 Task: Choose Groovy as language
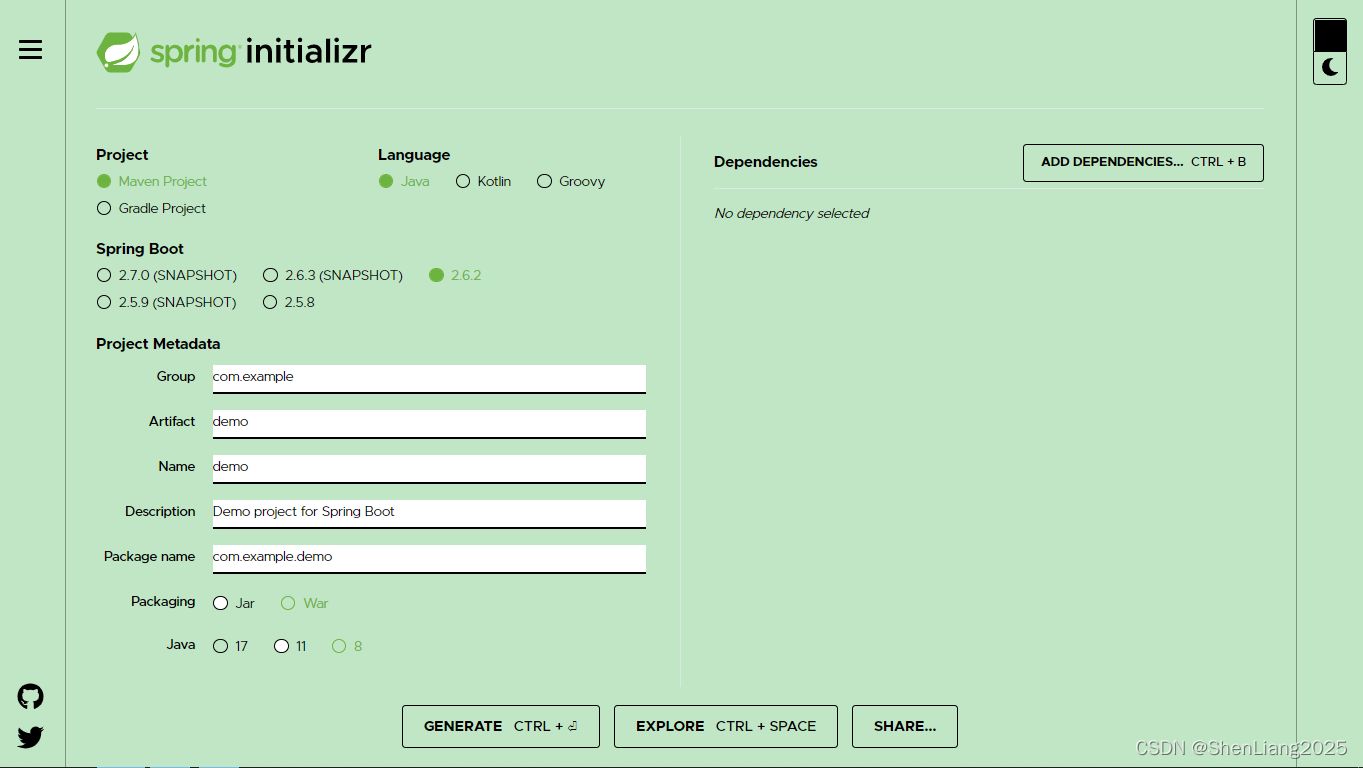pos(571,181)
